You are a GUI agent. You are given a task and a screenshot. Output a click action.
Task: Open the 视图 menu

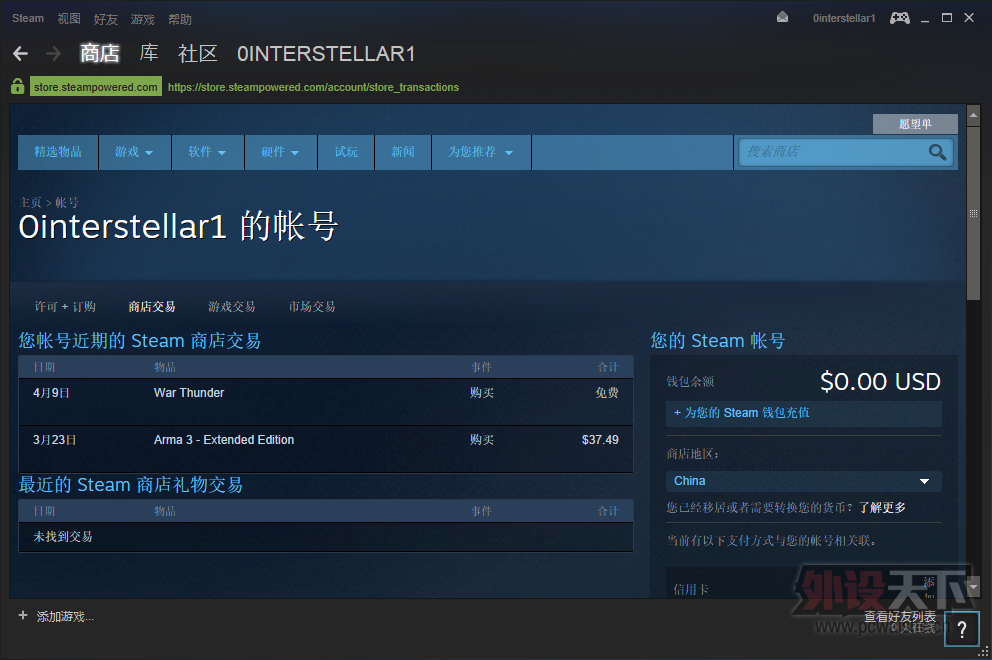click(x=69, y=19)
